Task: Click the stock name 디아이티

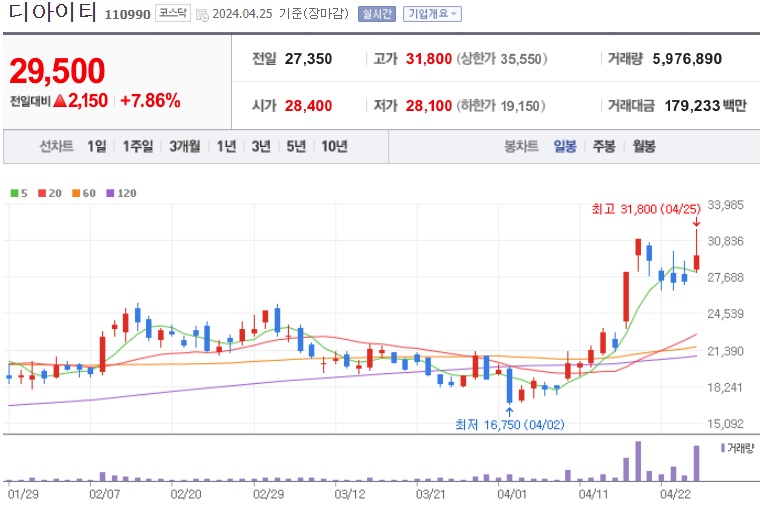Action: pyautogui.click(x=52, y=12)
